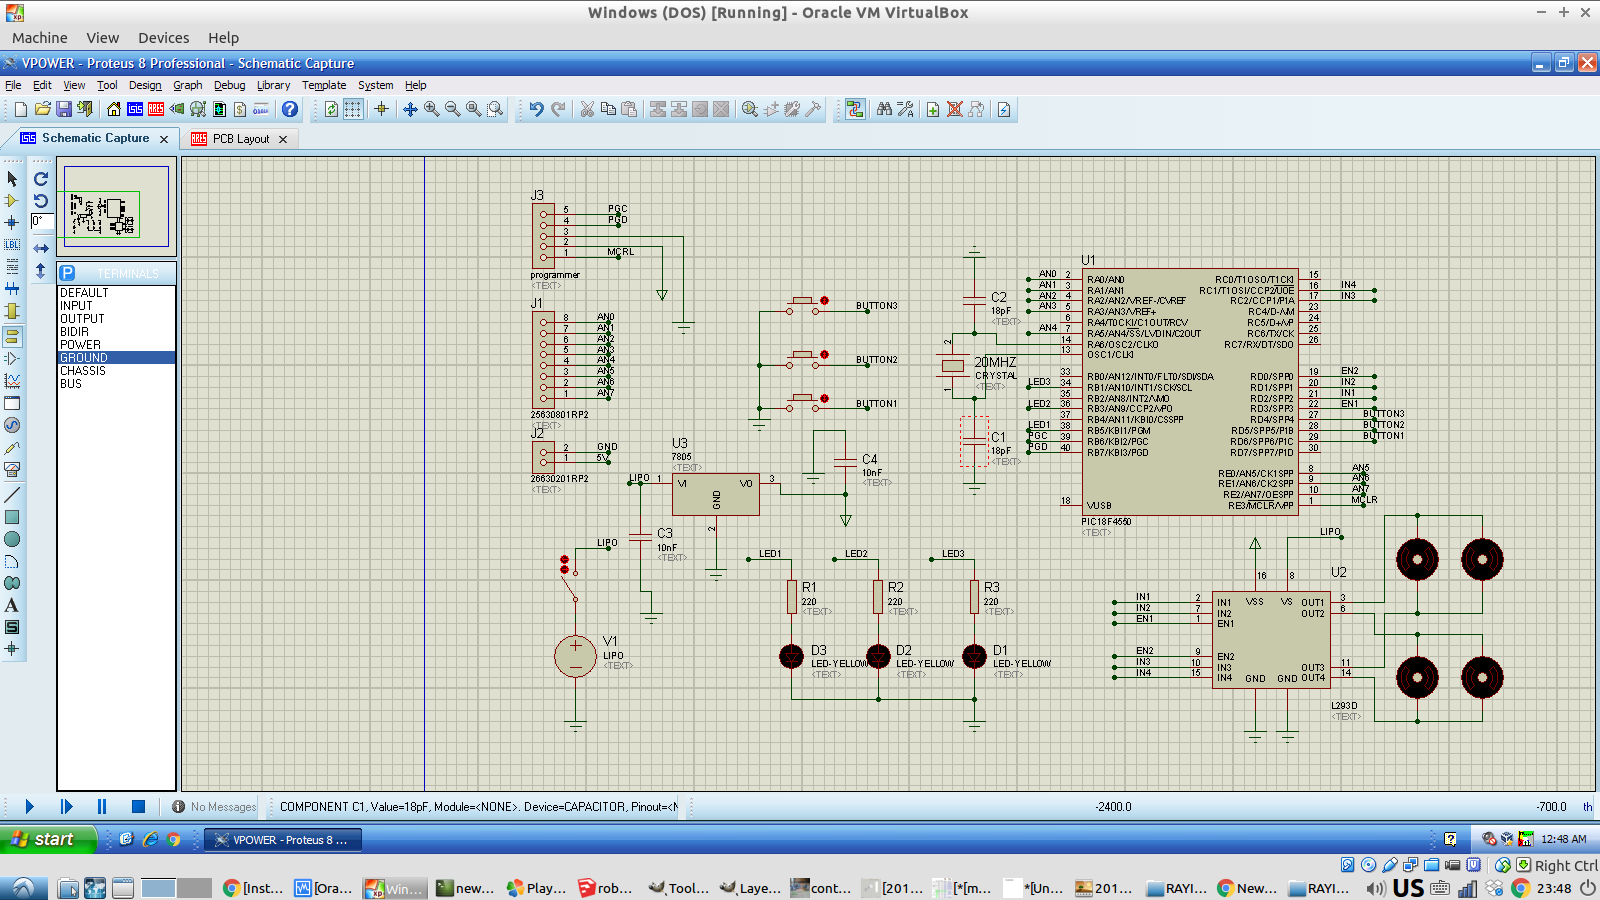Toggle the grid display on the toolbar
The width and height of the screenshot is (1600, 900).
pyautogui.click(x=353, y=109)
